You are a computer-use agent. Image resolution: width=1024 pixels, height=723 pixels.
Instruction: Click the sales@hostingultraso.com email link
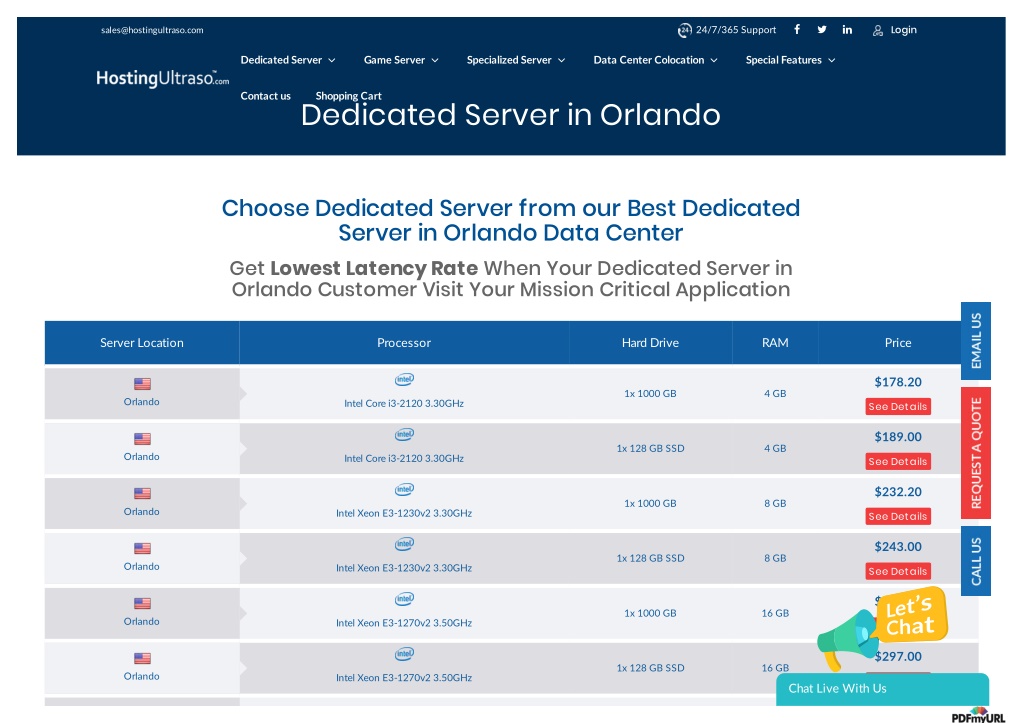(152, 30)
